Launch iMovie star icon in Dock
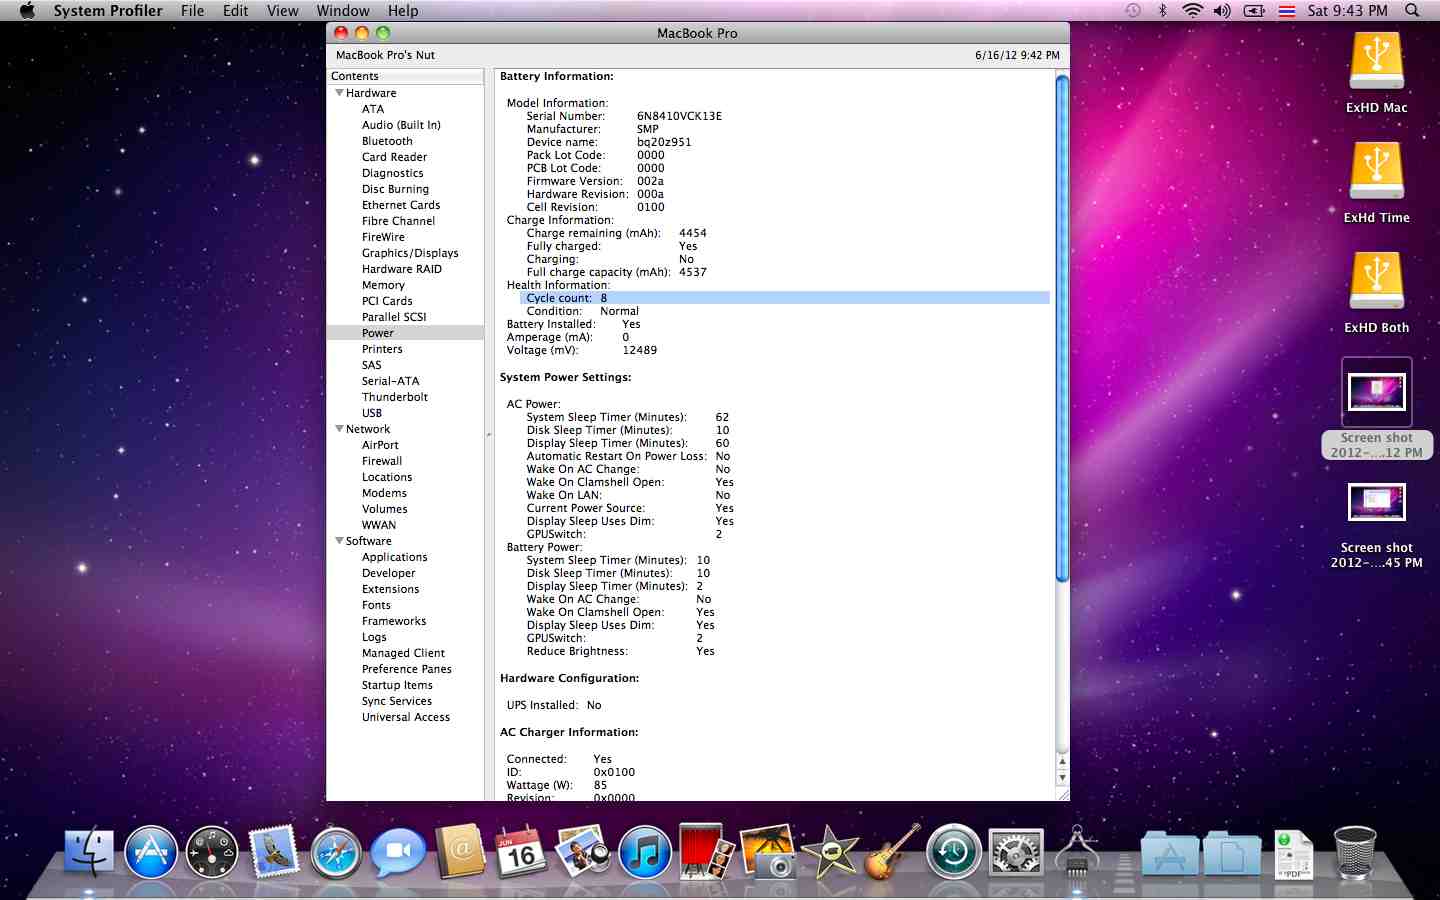1440x900 pixels. point(830,853)
